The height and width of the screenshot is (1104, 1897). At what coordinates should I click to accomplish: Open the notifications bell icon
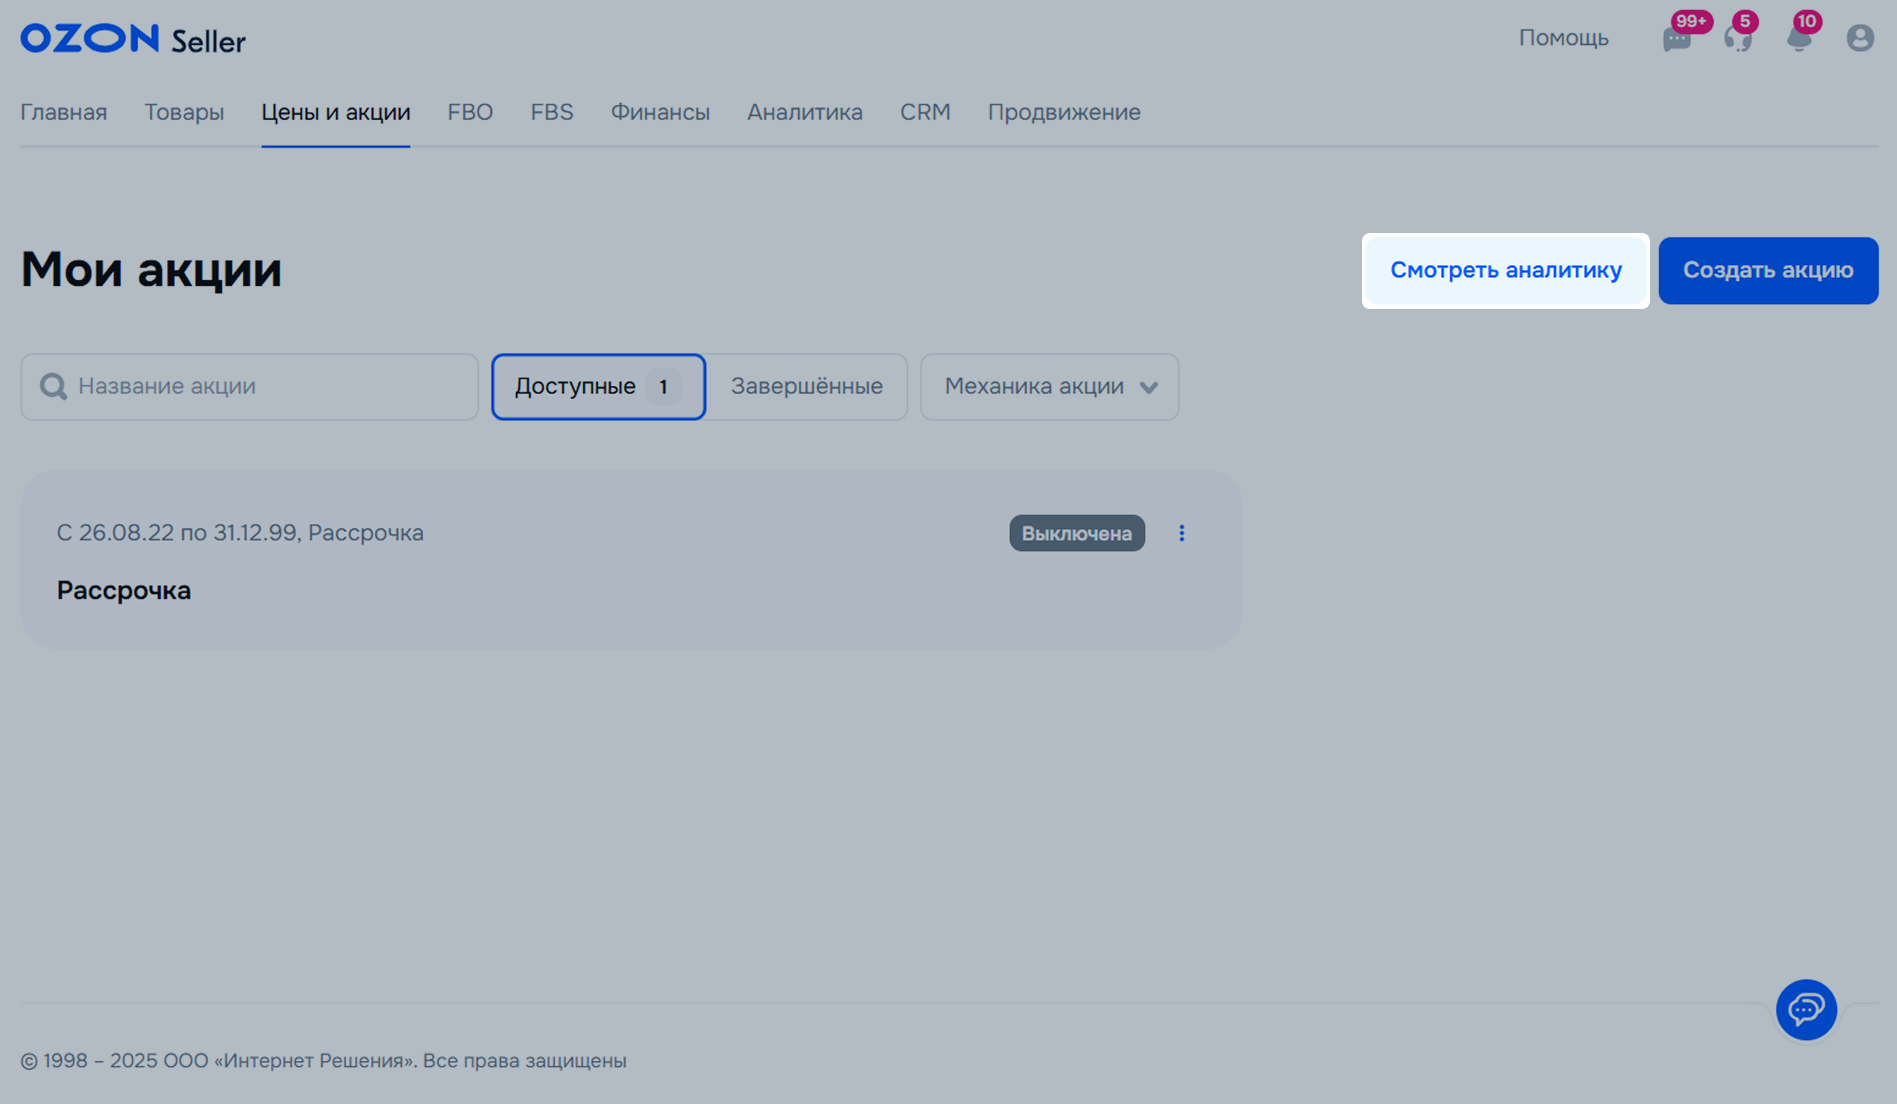(x=1799, y=39)
